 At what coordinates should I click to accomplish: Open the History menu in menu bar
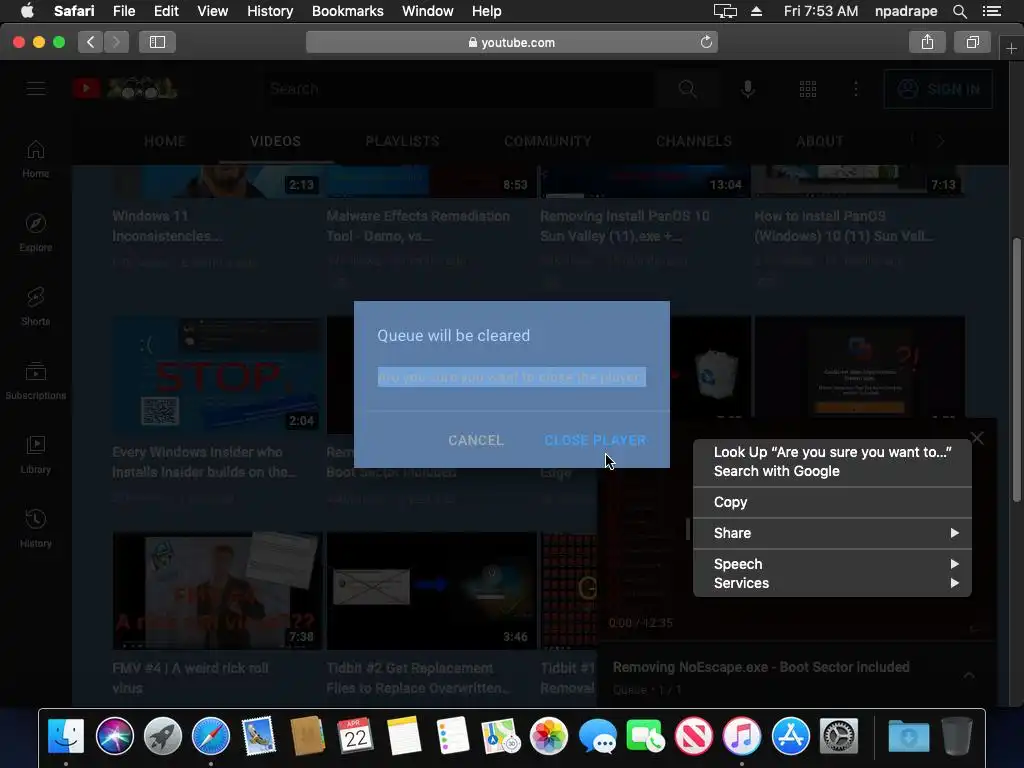(x=270, y=11)
